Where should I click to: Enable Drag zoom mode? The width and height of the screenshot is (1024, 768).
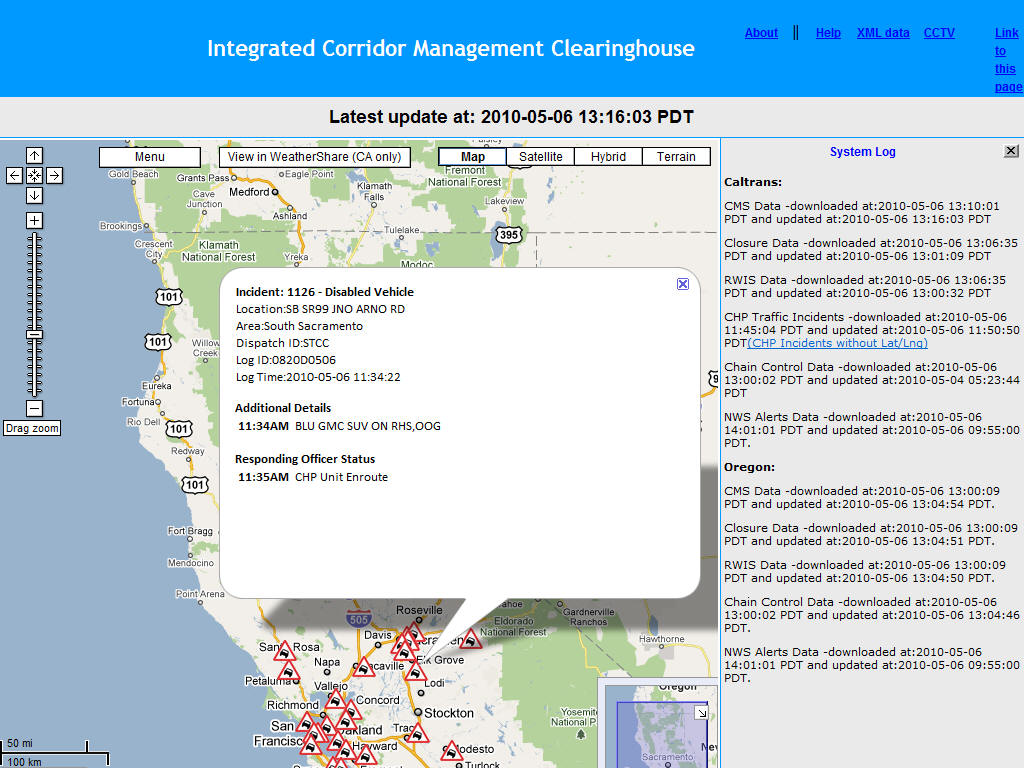[x=31, y=428]
